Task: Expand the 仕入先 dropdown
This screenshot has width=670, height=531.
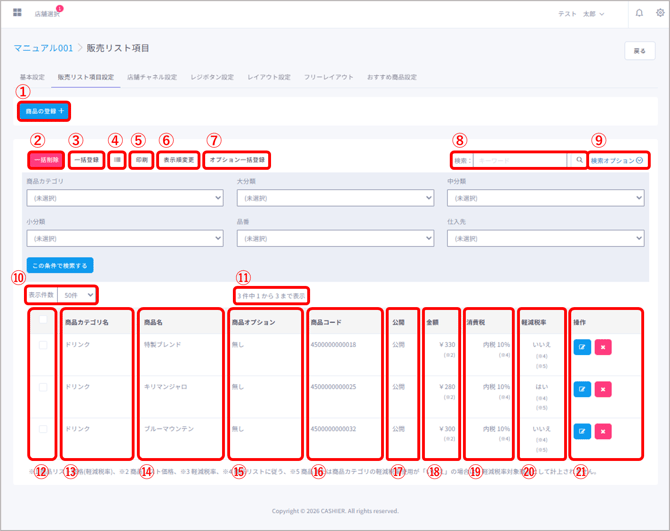Action: pos(545,238)
